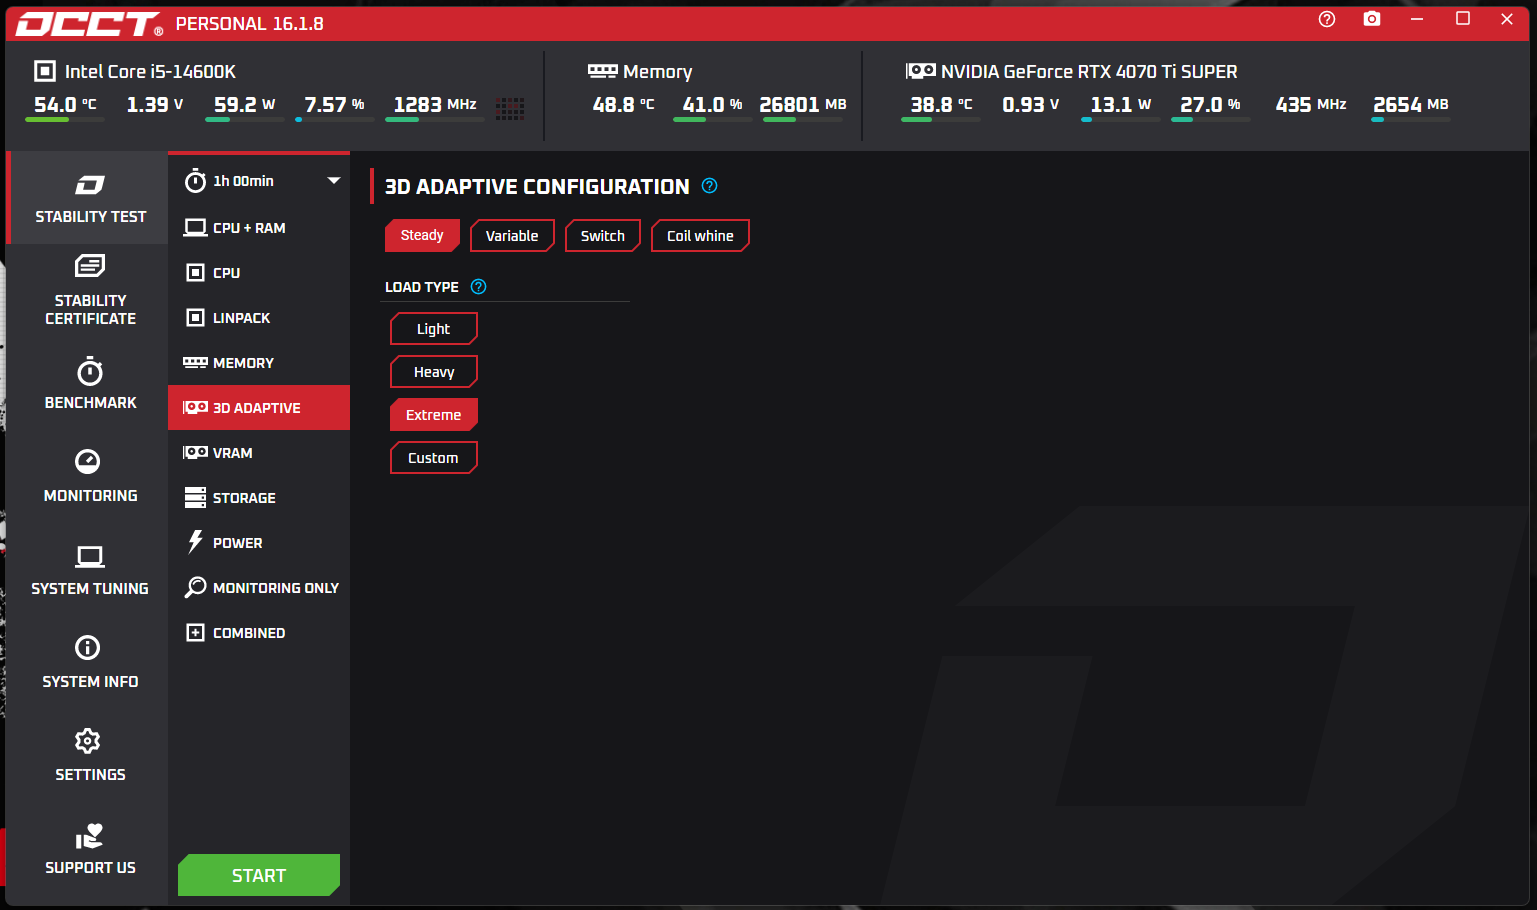The width and height of the screenshot is (1537, 910).
Task: Select the MONITORING ONLY option
Action: coord(259,588)
